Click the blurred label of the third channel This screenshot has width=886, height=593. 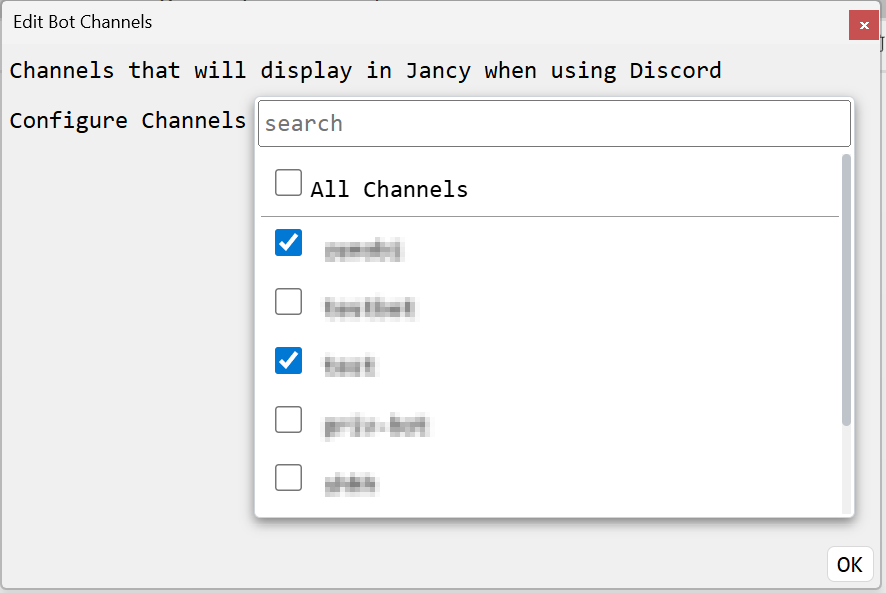tap(350, 366)
